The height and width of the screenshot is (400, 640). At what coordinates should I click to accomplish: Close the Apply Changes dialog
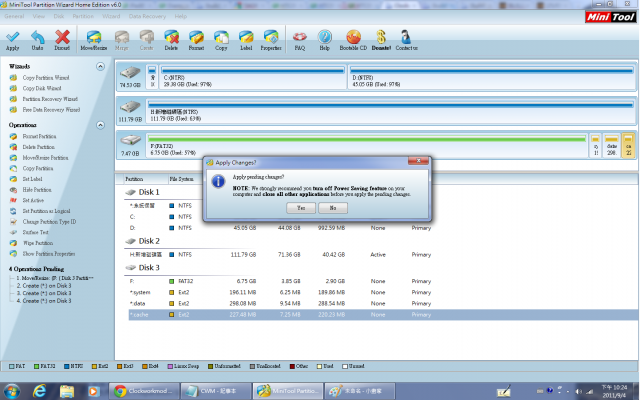(x=418, y=161)
